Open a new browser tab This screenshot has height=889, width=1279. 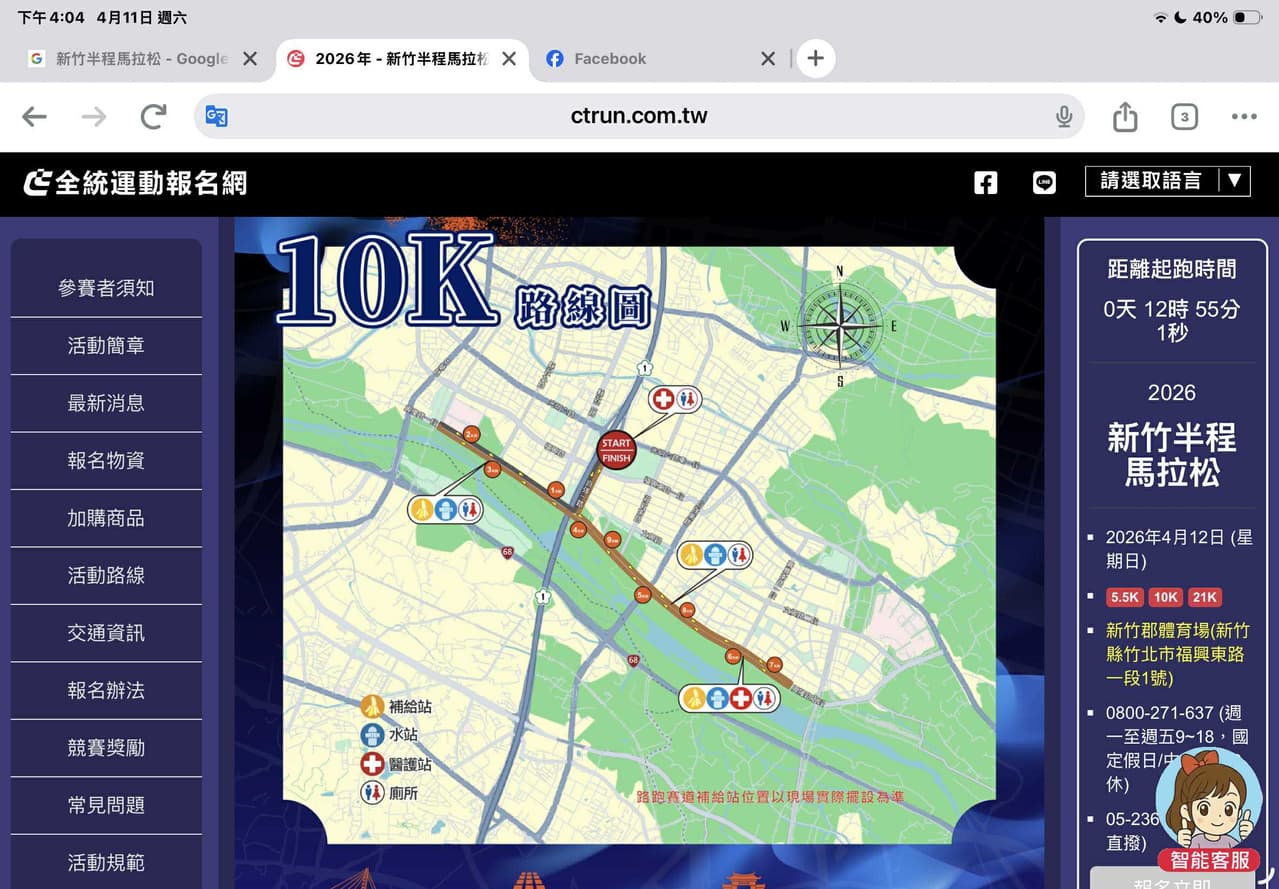point(815,59)
